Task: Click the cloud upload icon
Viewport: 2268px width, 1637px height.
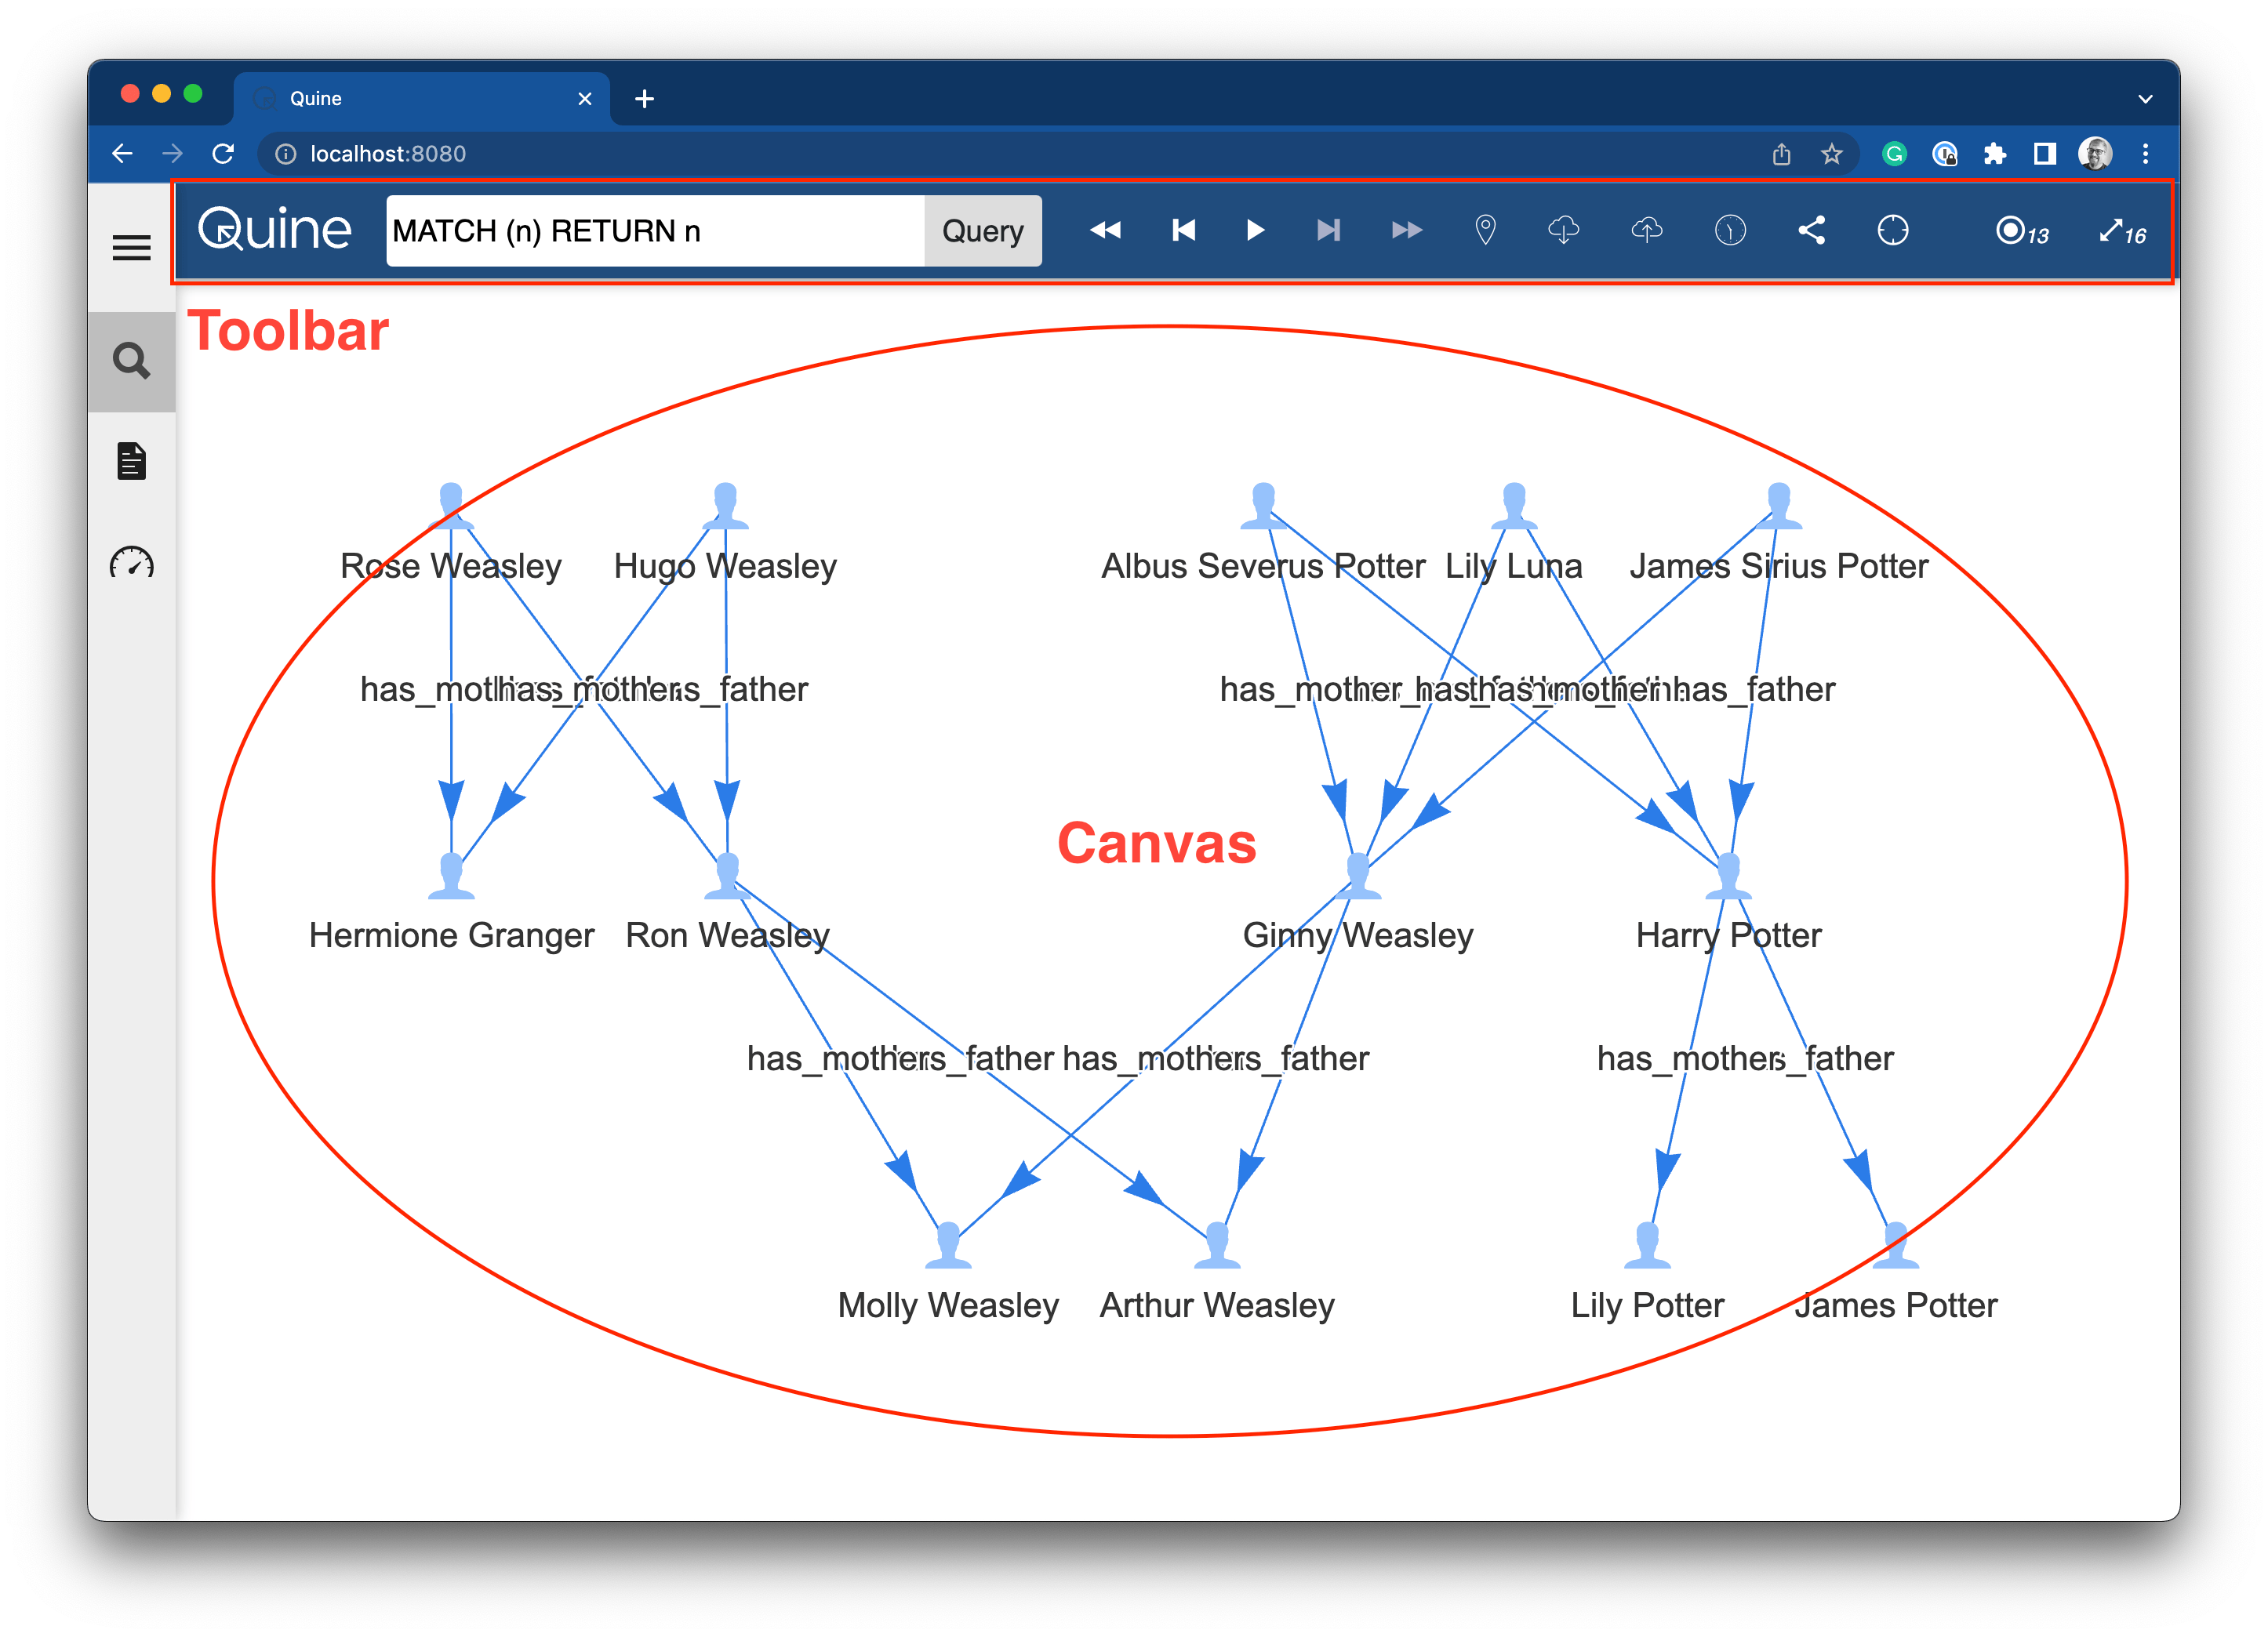Action: (1646, 231)
